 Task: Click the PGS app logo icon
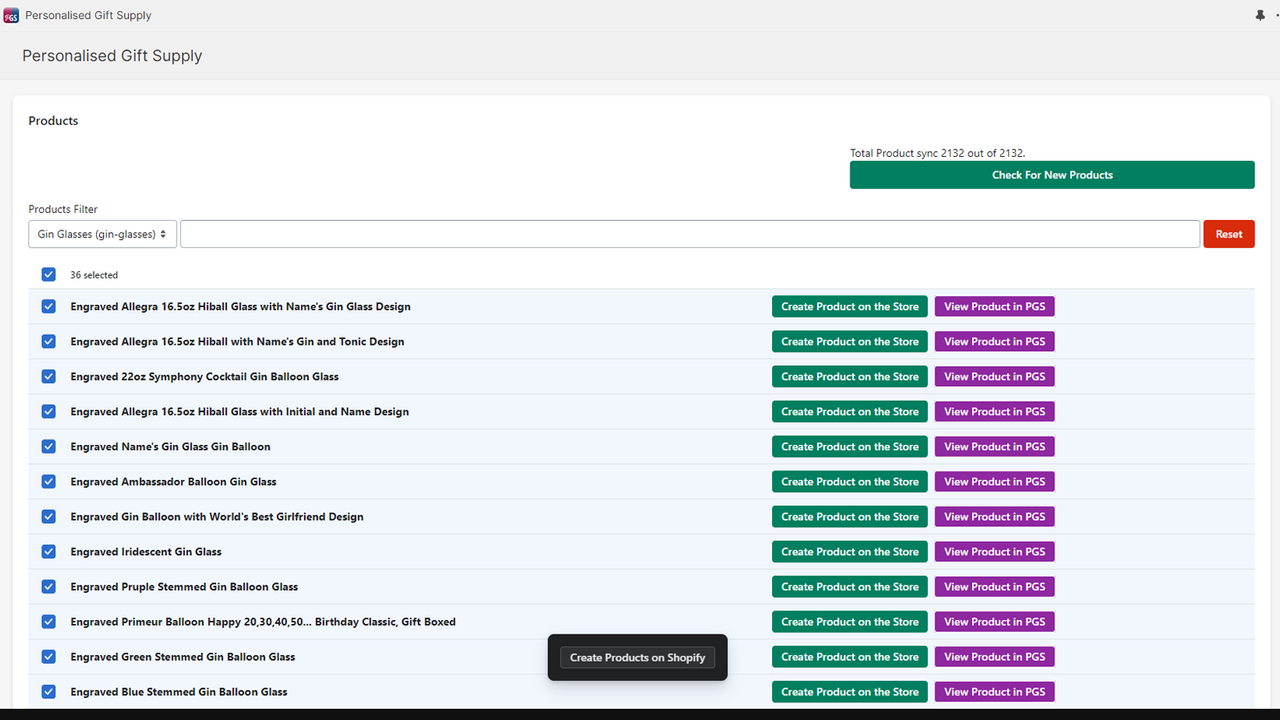coord(11,14)
